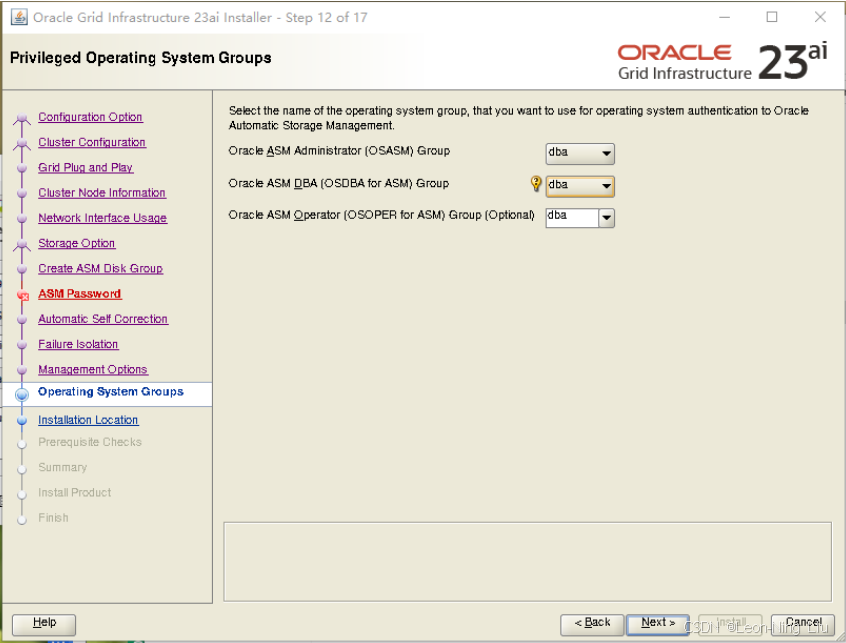Open the OSDBA for ASM Group dropdown
The width and height of the screenshot is (846, 643).
[x=580, y=186]
